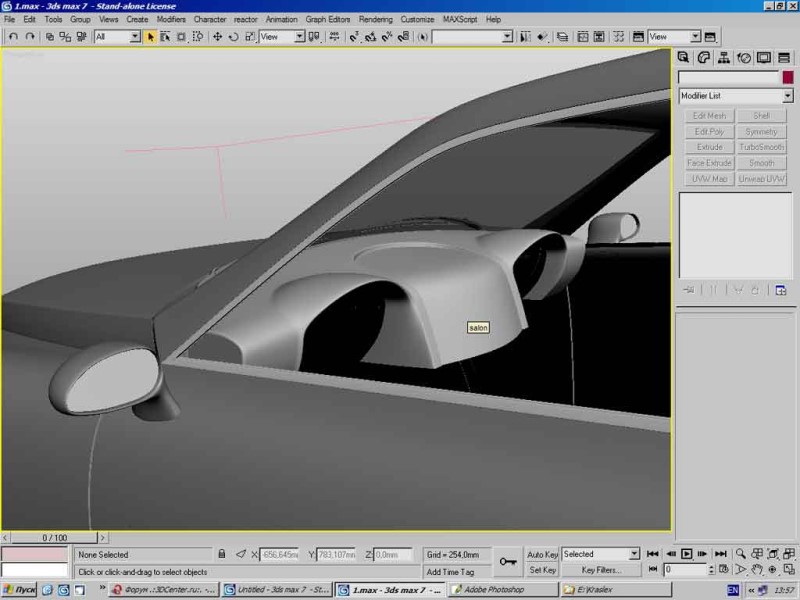Switch to Adobe Photoshop in the taskbar
This screenshot has height=600, width=800.
tap(503, 590)
